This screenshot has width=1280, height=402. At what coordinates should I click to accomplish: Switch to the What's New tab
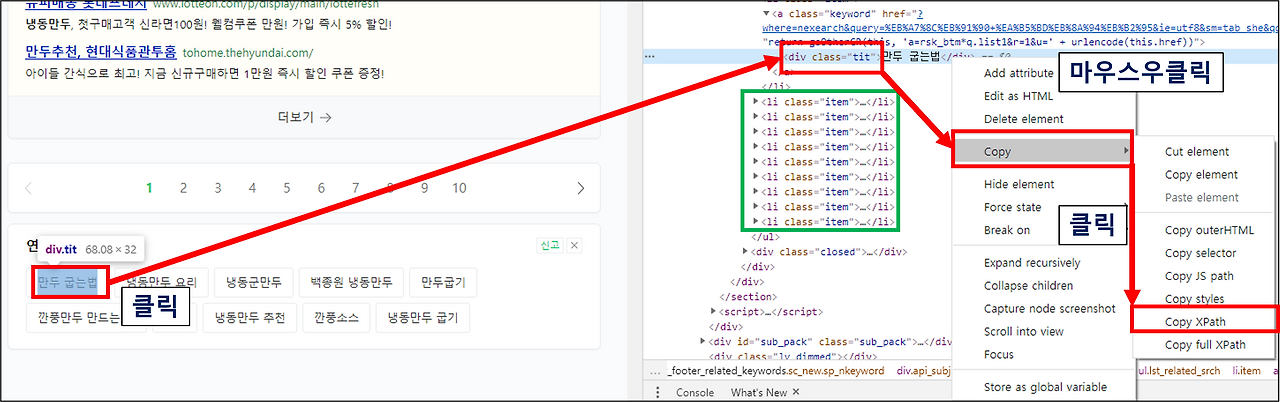758,392
